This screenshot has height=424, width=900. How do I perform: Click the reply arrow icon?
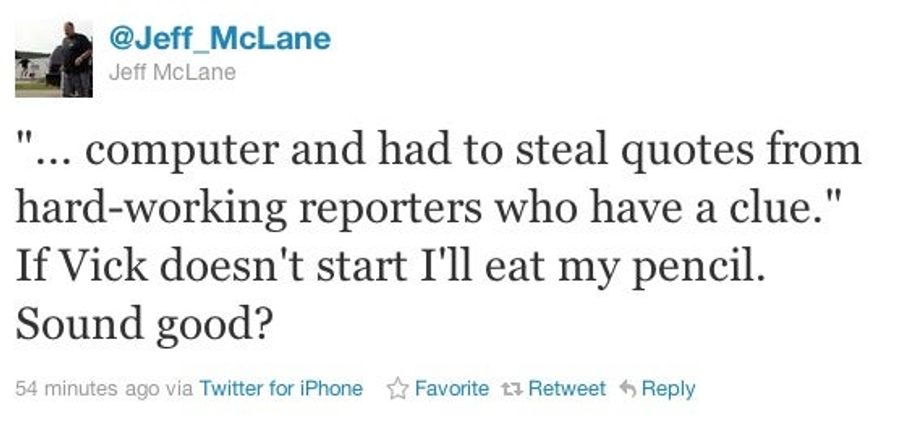click(x=628, y=389)
